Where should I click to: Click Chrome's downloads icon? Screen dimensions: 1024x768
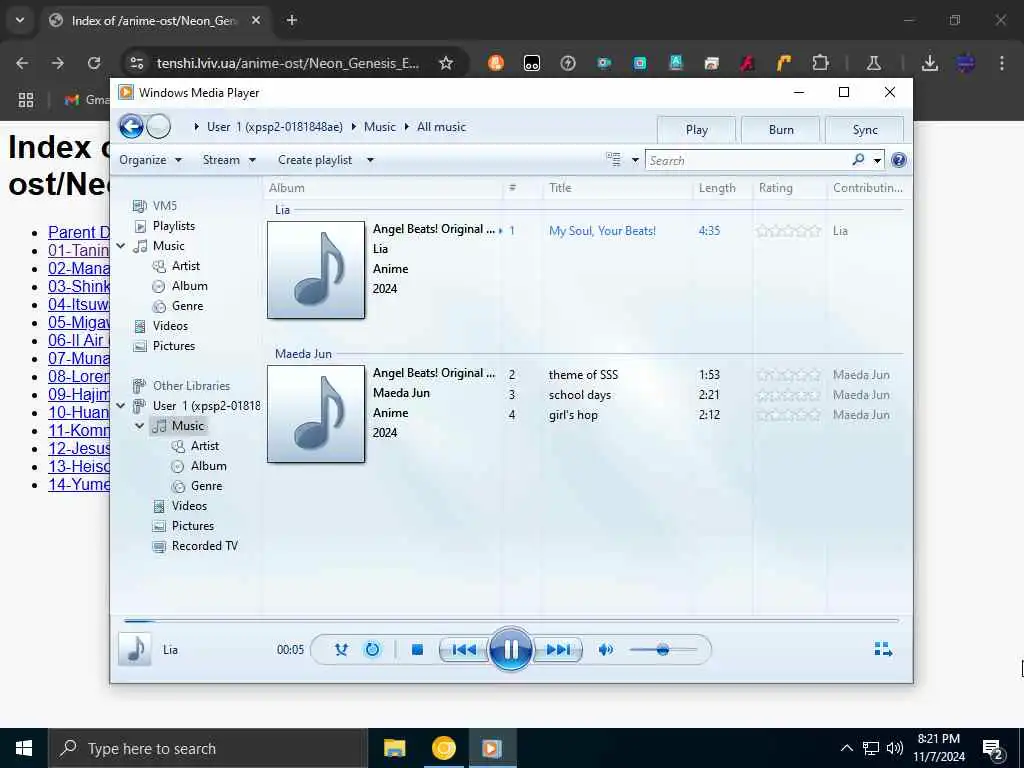(x=929, y=63)
